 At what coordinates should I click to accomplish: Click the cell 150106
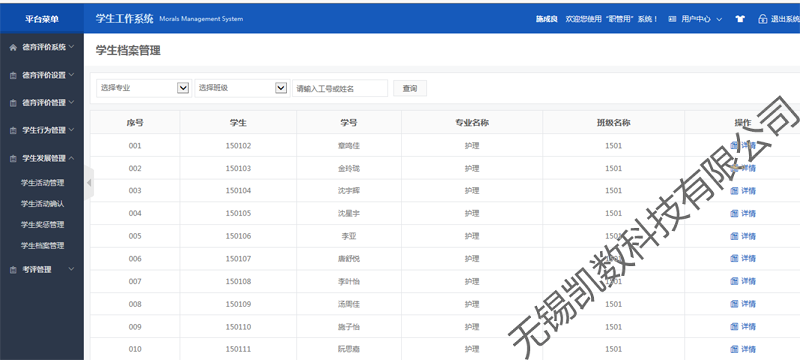pyautogui.click(x=238, y=236)
